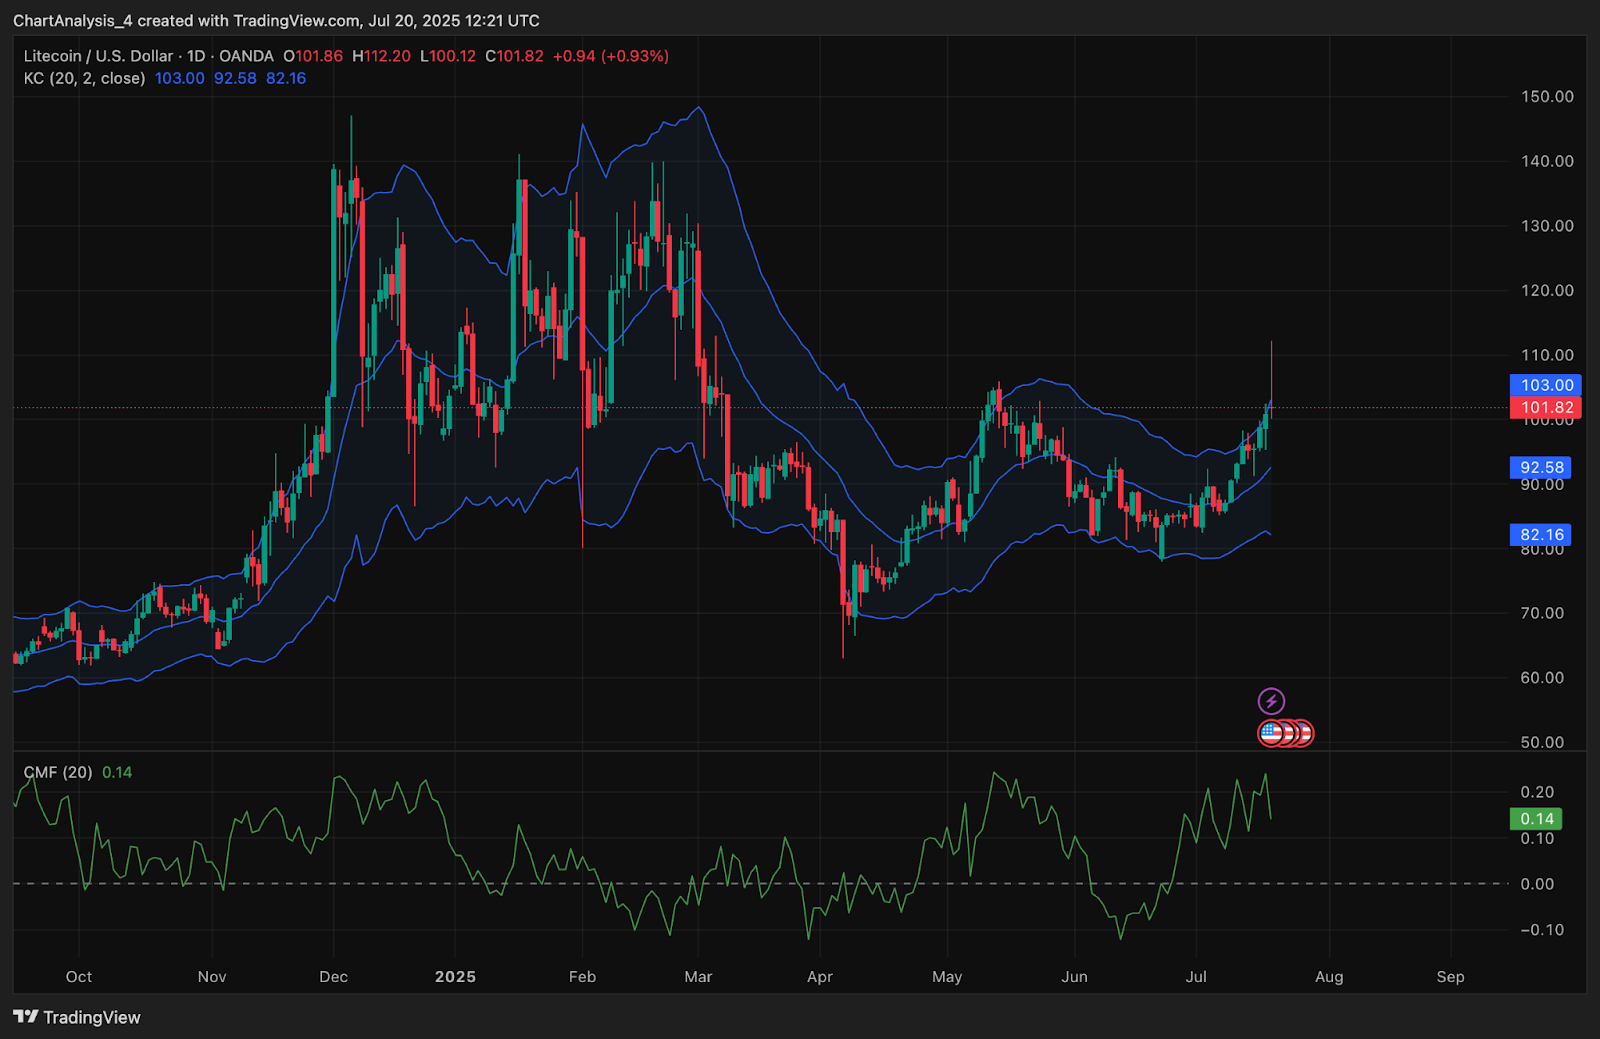This screenshot has width=1600, height=1039.
Task: Open the KC (20, 2, close) indicator legend
Action: pos(84,78)
